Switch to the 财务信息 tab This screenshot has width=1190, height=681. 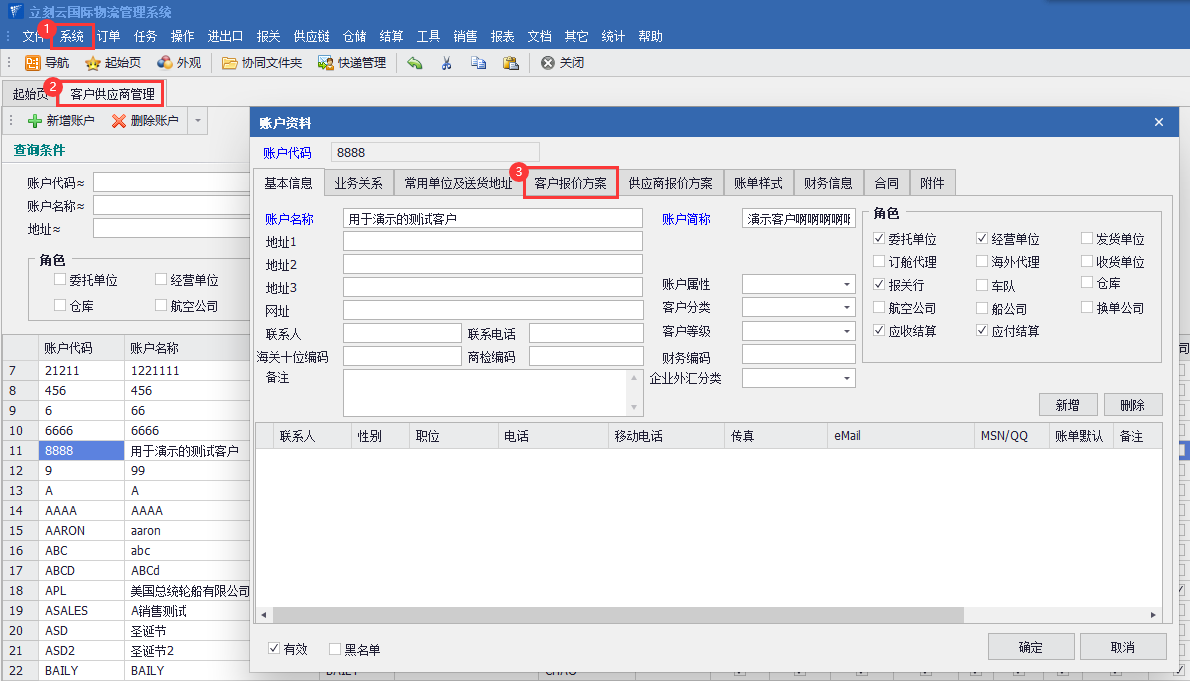828,183
